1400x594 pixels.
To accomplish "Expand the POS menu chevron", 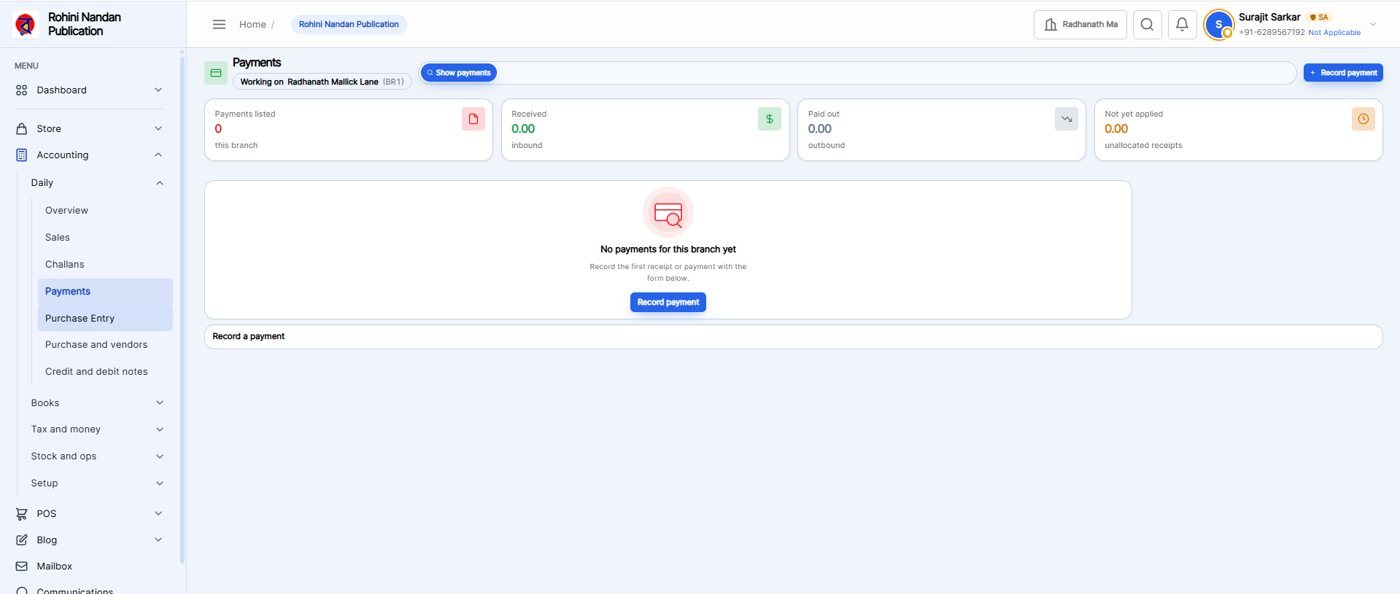I will point(158,514).
